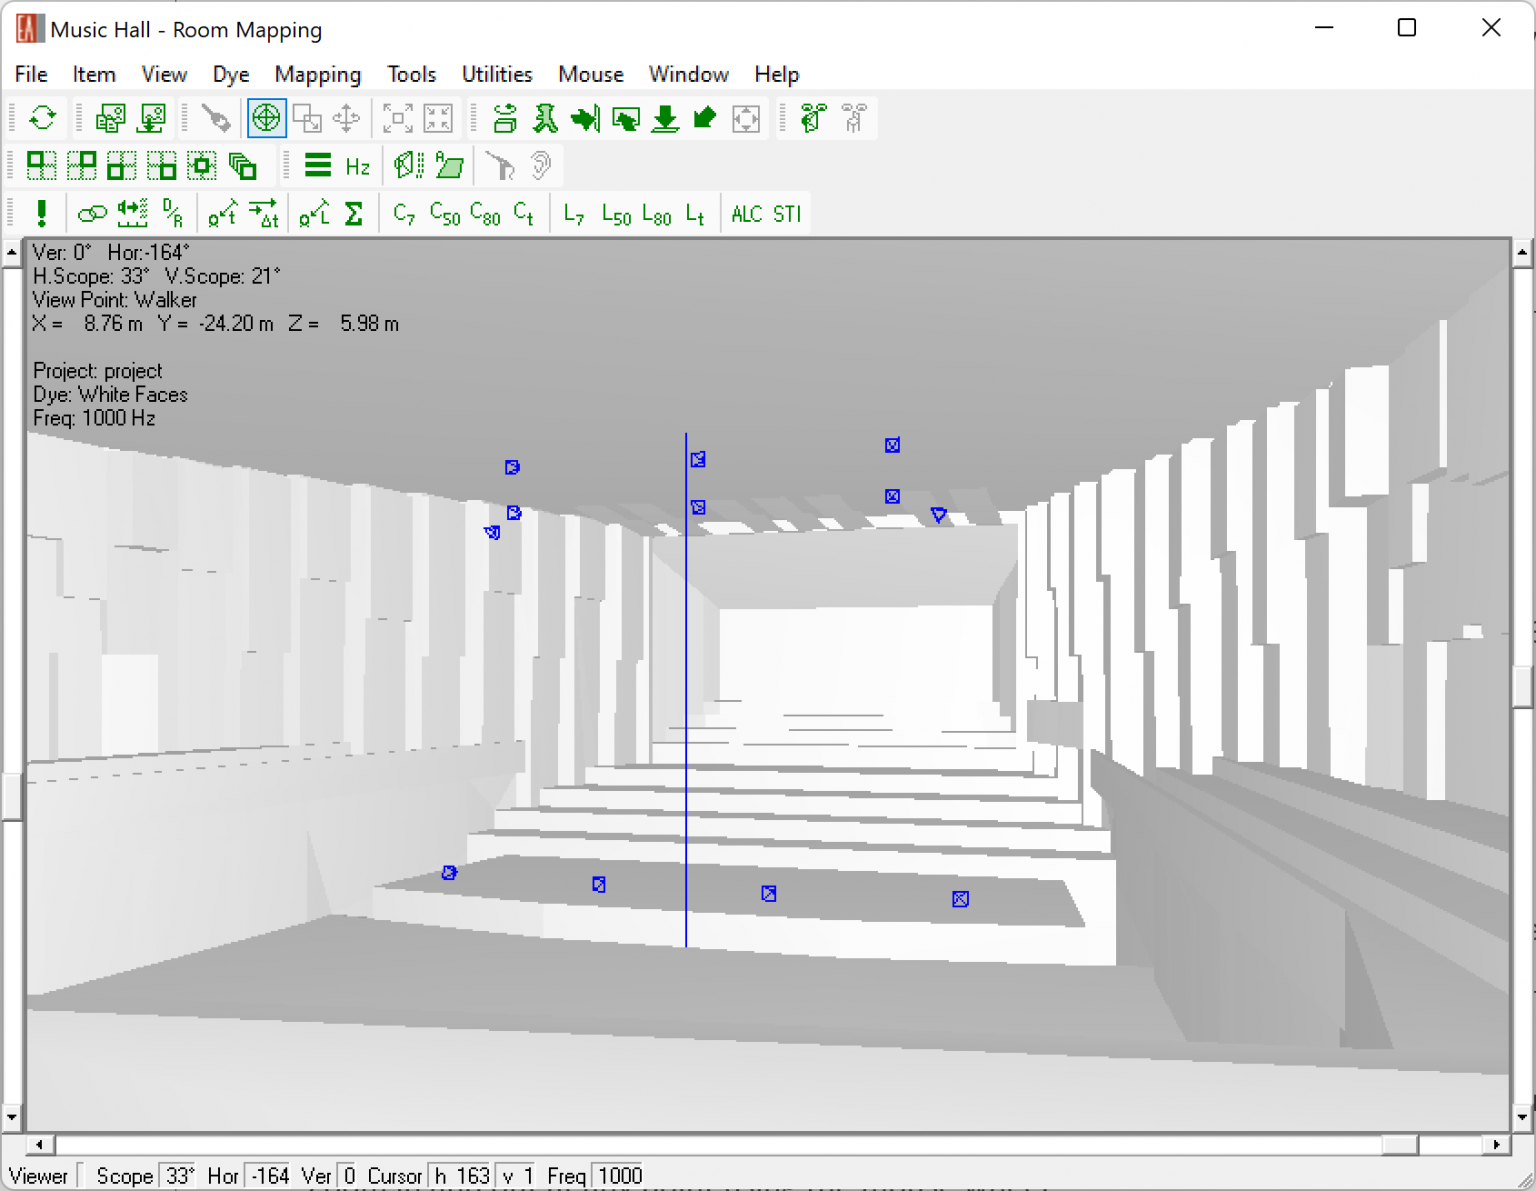Click the cascade windows layout icon
Viewport: 1536px width, 1191px height.
point(243,166)
